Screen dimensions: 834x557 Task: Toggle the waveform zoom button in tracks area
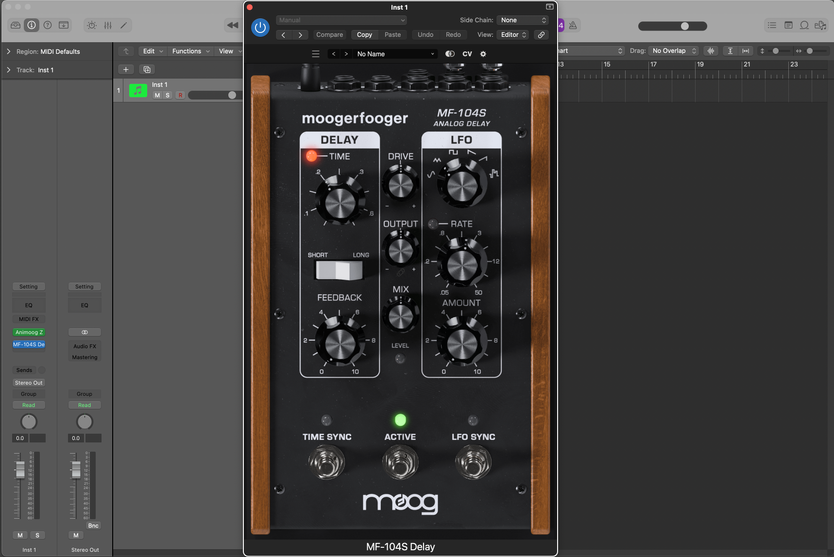click(x=711, y=51)
